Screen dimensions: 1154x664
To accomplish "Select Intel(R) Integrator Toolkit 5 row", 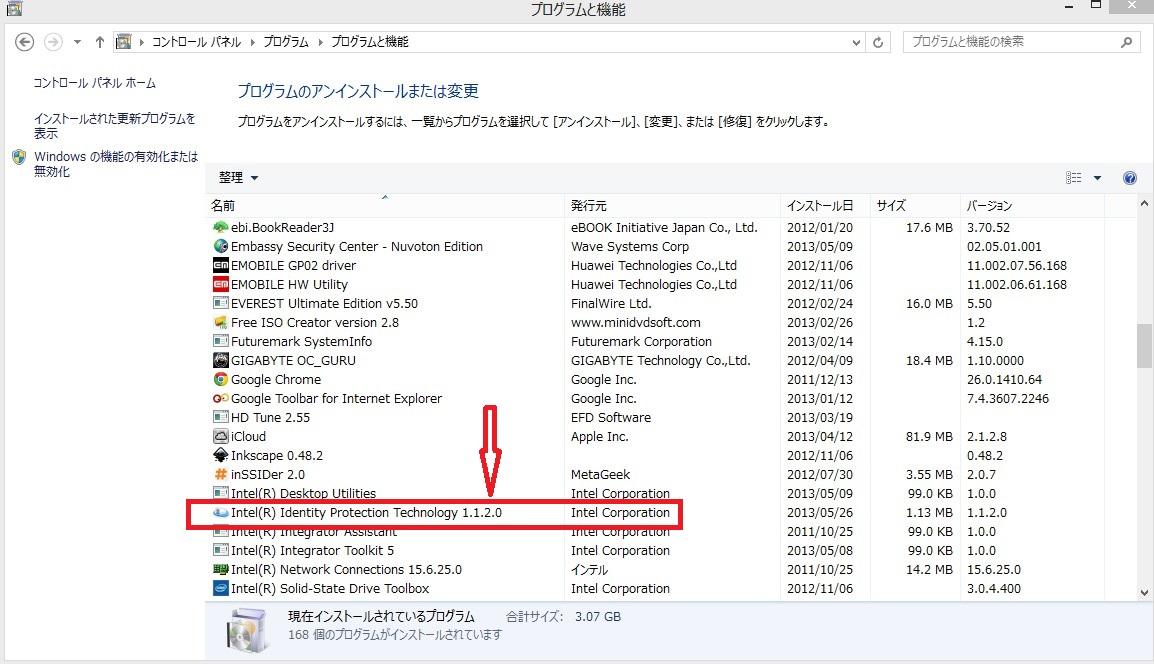I will (655, 551).
